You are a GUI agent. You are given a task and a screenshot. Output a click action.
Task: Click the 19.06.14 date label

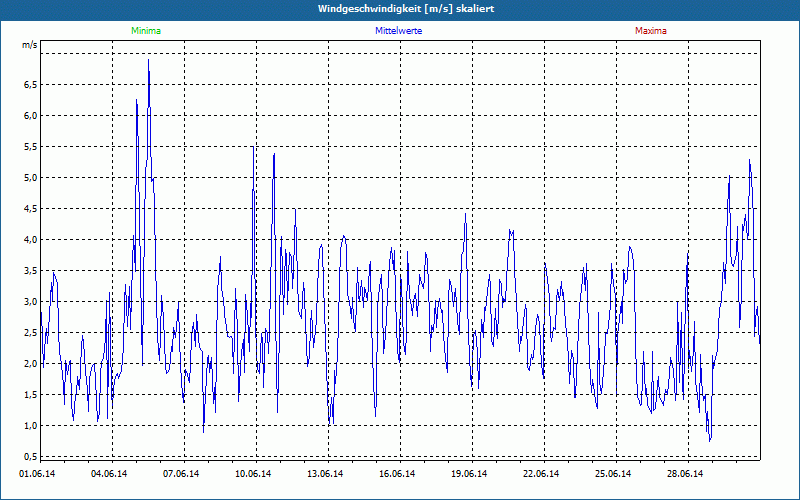click(468, 474)
